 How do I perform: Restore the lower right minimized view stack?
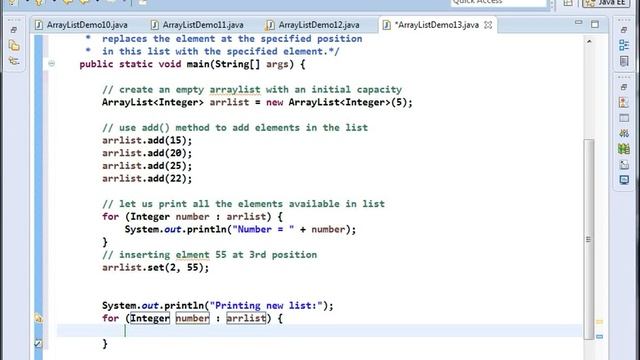click(624, 87)
